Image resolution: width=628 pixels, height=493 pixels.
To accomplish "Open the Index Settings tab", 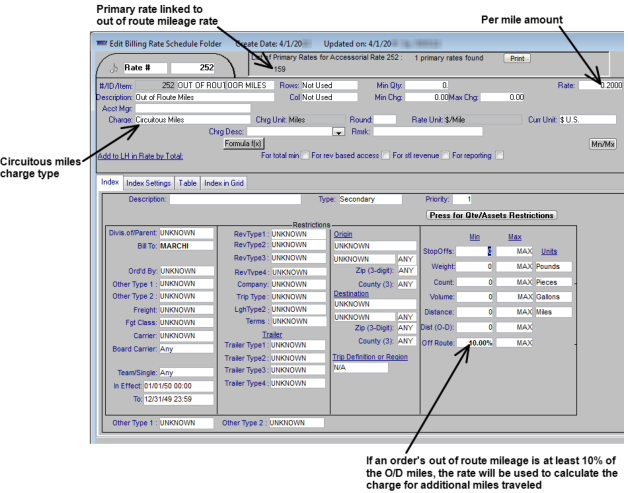I will point(149,183).
